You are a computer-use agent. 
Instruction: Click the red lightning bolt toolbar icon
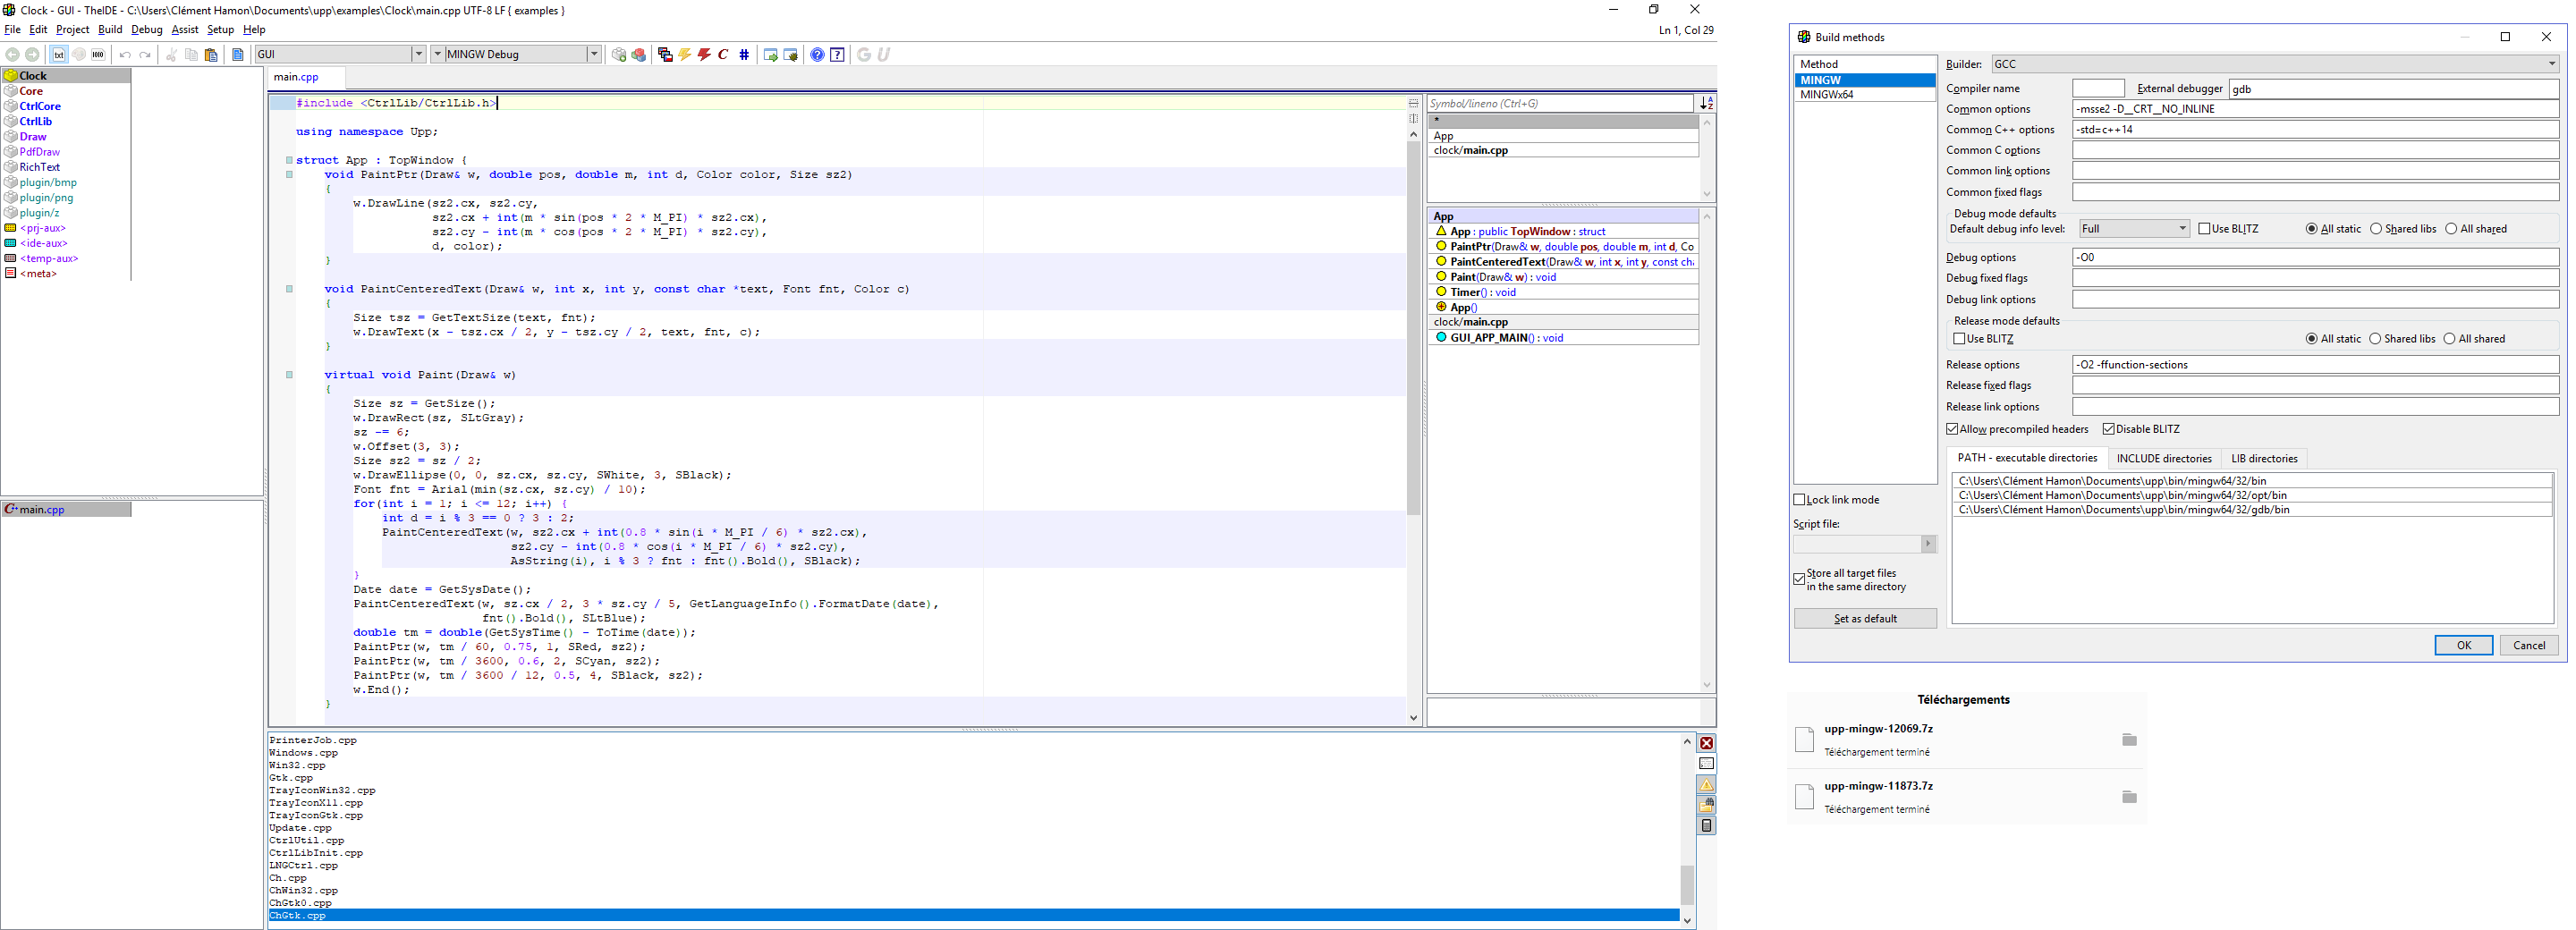(x=704, y=55)
